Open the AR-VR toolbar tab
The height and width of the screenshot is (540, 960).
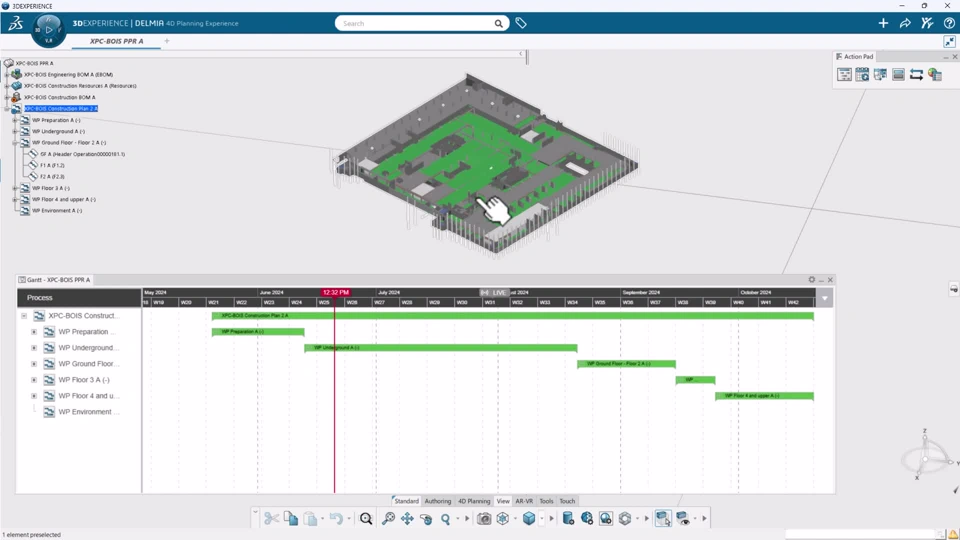(x=524, y=501)
